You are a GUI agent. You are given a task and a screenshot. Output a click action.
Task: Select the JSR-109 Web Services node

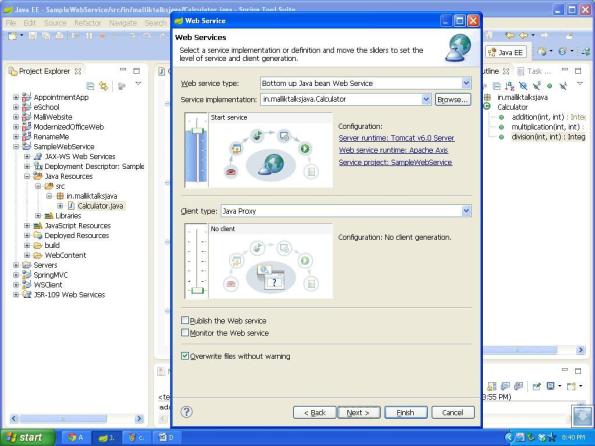69,295
